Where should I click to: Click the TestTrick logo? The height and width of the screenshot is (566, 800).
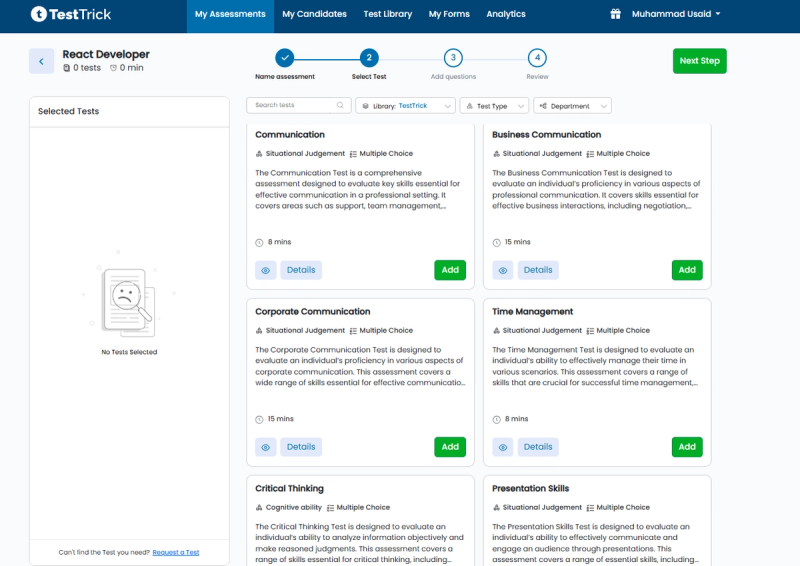click(70, 14)
